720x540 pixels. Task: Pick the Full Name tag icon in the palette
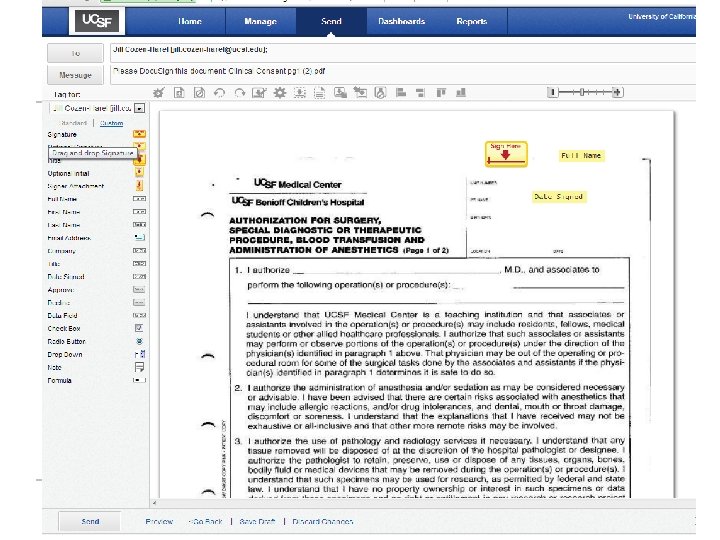click(139, 199)
